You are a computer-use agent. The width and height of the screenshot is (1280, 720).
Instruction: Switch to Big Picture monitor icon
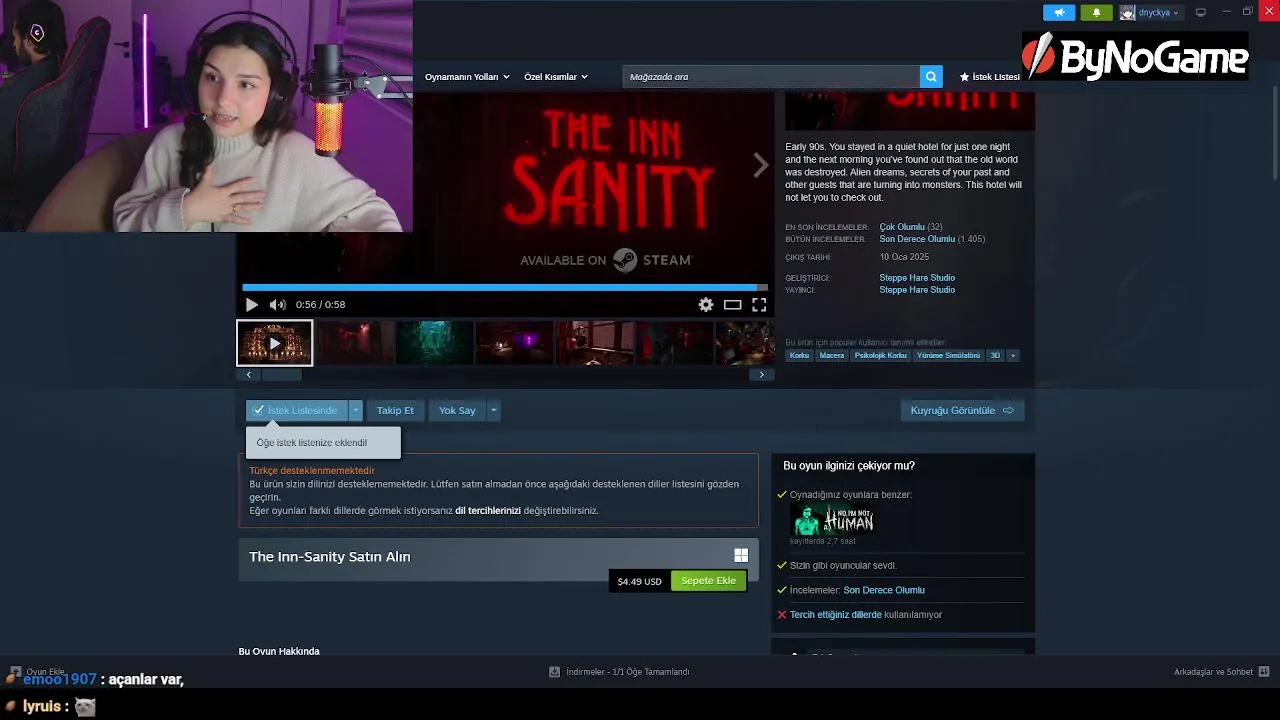(1201, 12)
